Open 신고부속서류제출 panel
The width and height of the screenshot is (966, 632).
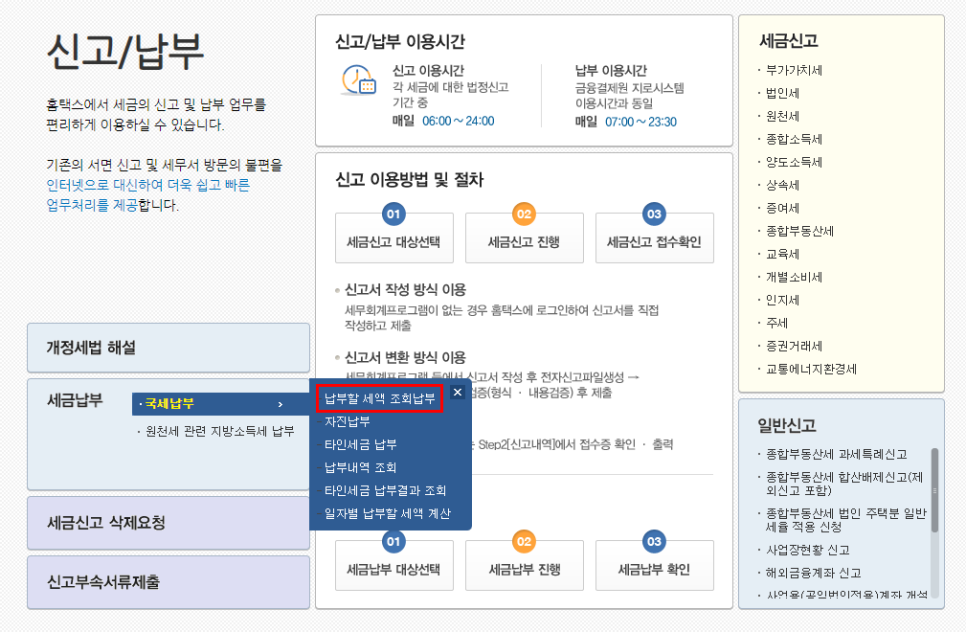168,582
